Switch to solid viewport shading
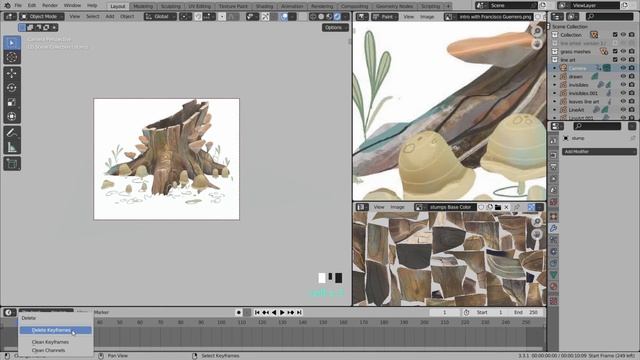This screenshot has width=640, height=360. (321, 17)
